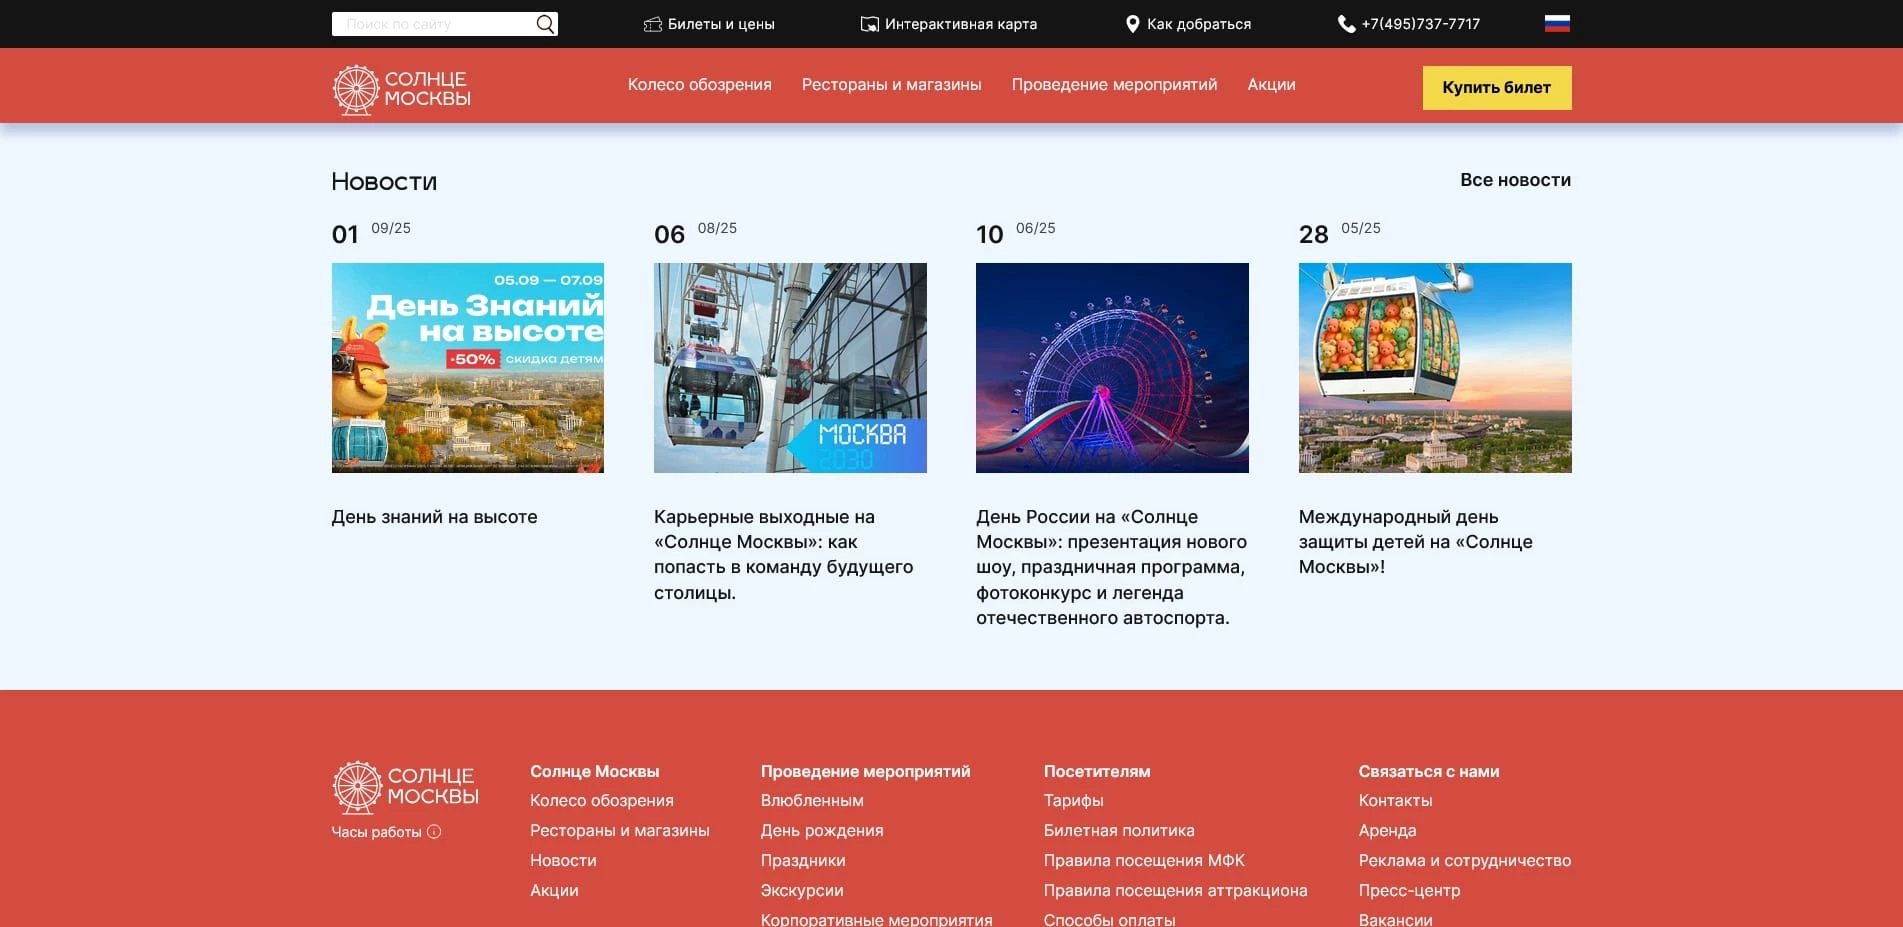The height and width of the screenshot is (927, 1903).
Task: Click the map icon beside 'Интерактивная карта'
Action: (867, 23)
